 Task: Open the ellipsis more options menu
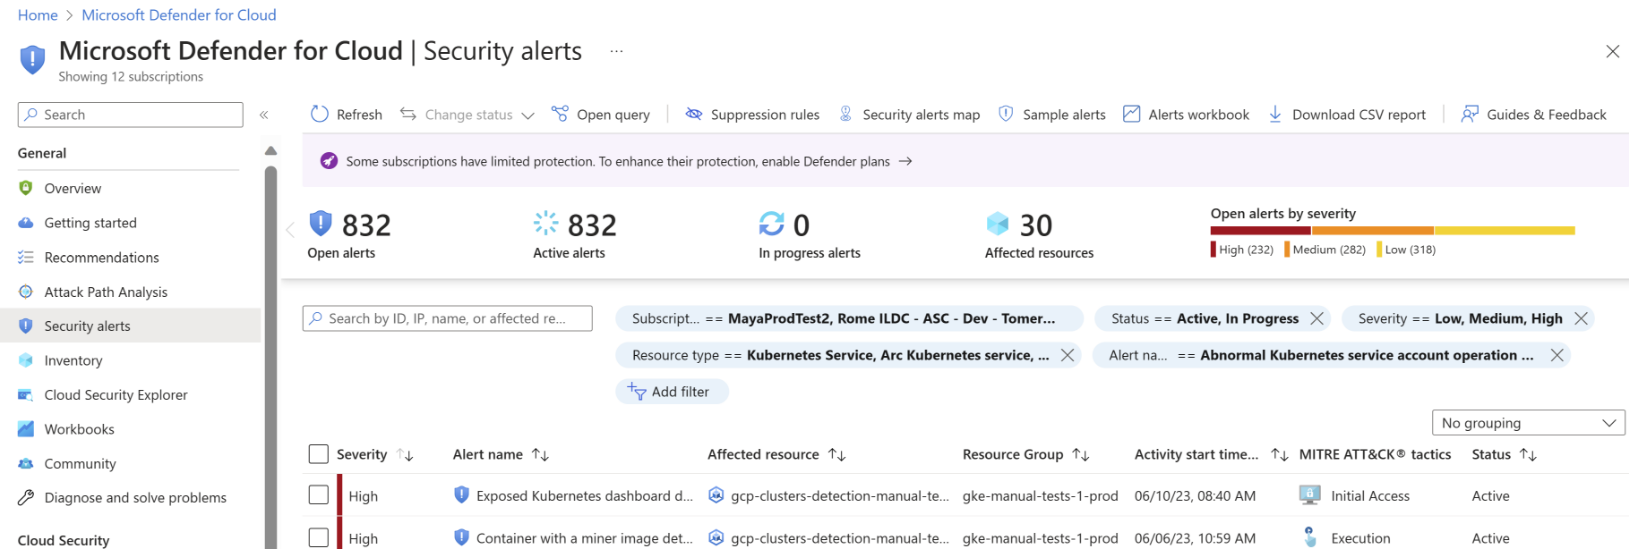pos(617,51)
